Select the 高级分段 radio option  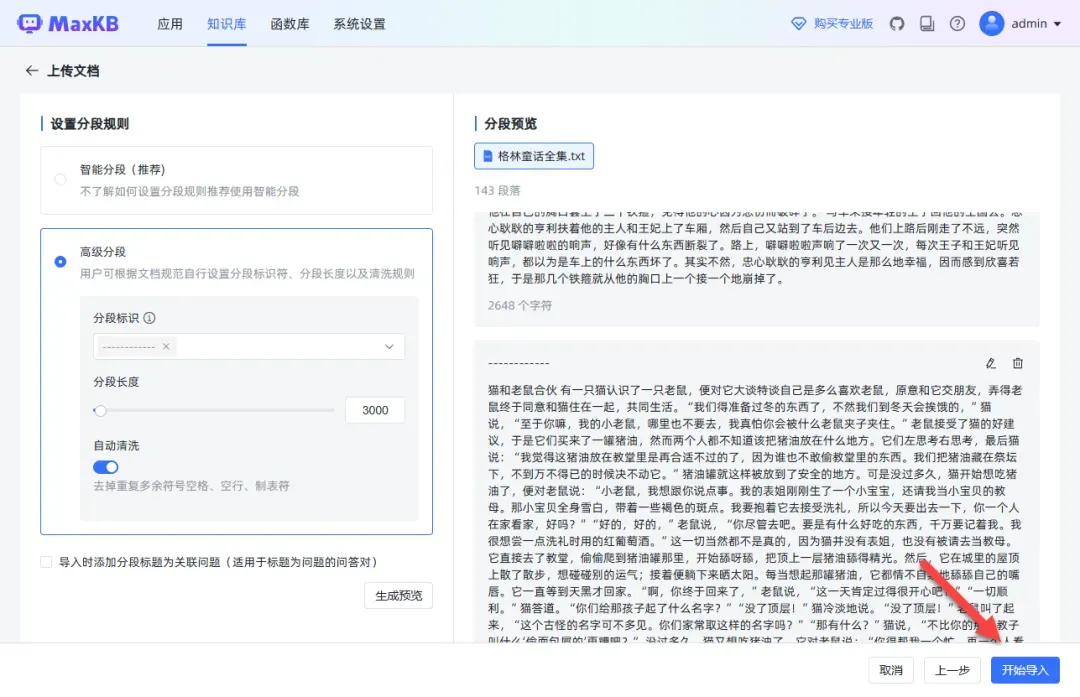point(61,262)
